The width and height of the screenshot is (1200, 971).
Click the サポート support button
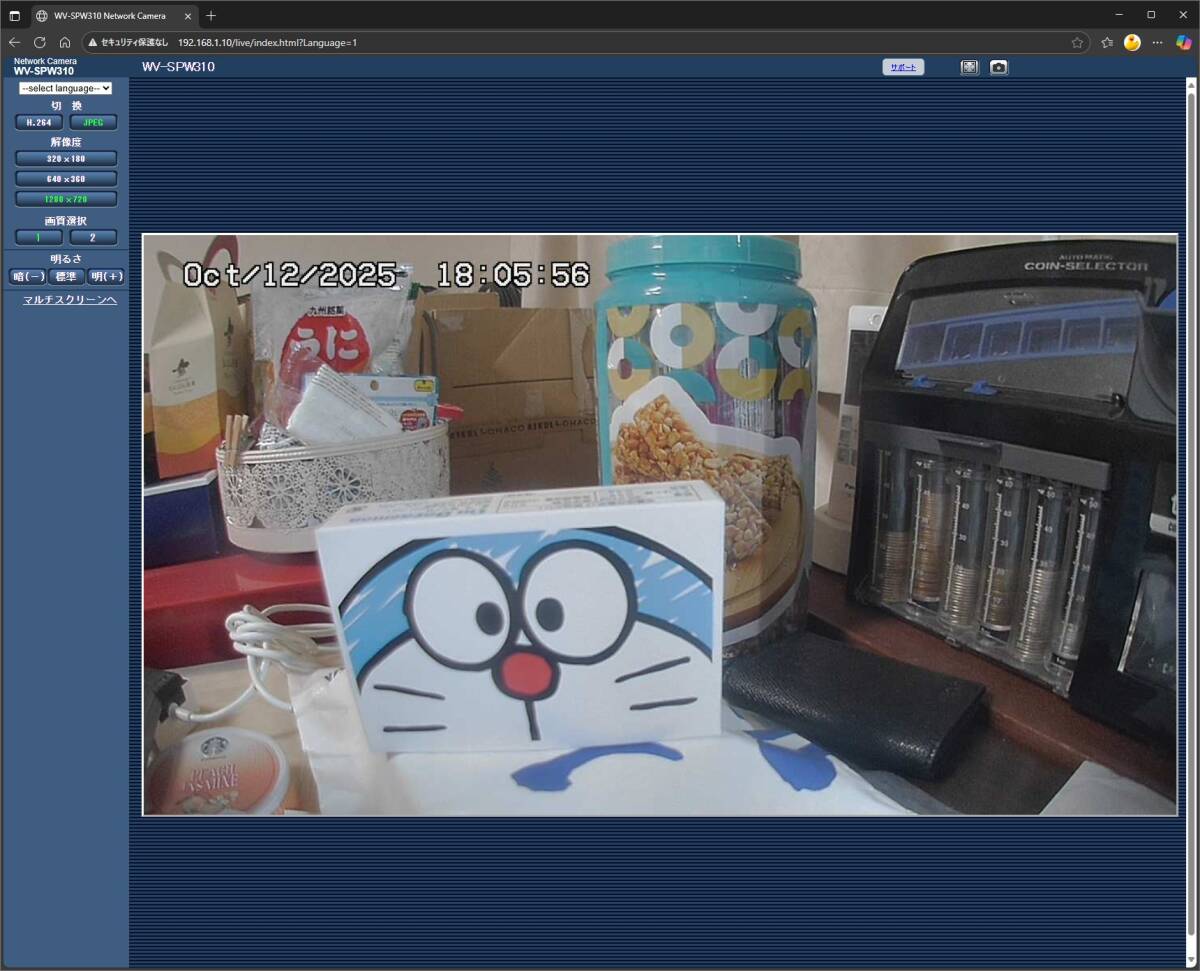tap(903, 67)
